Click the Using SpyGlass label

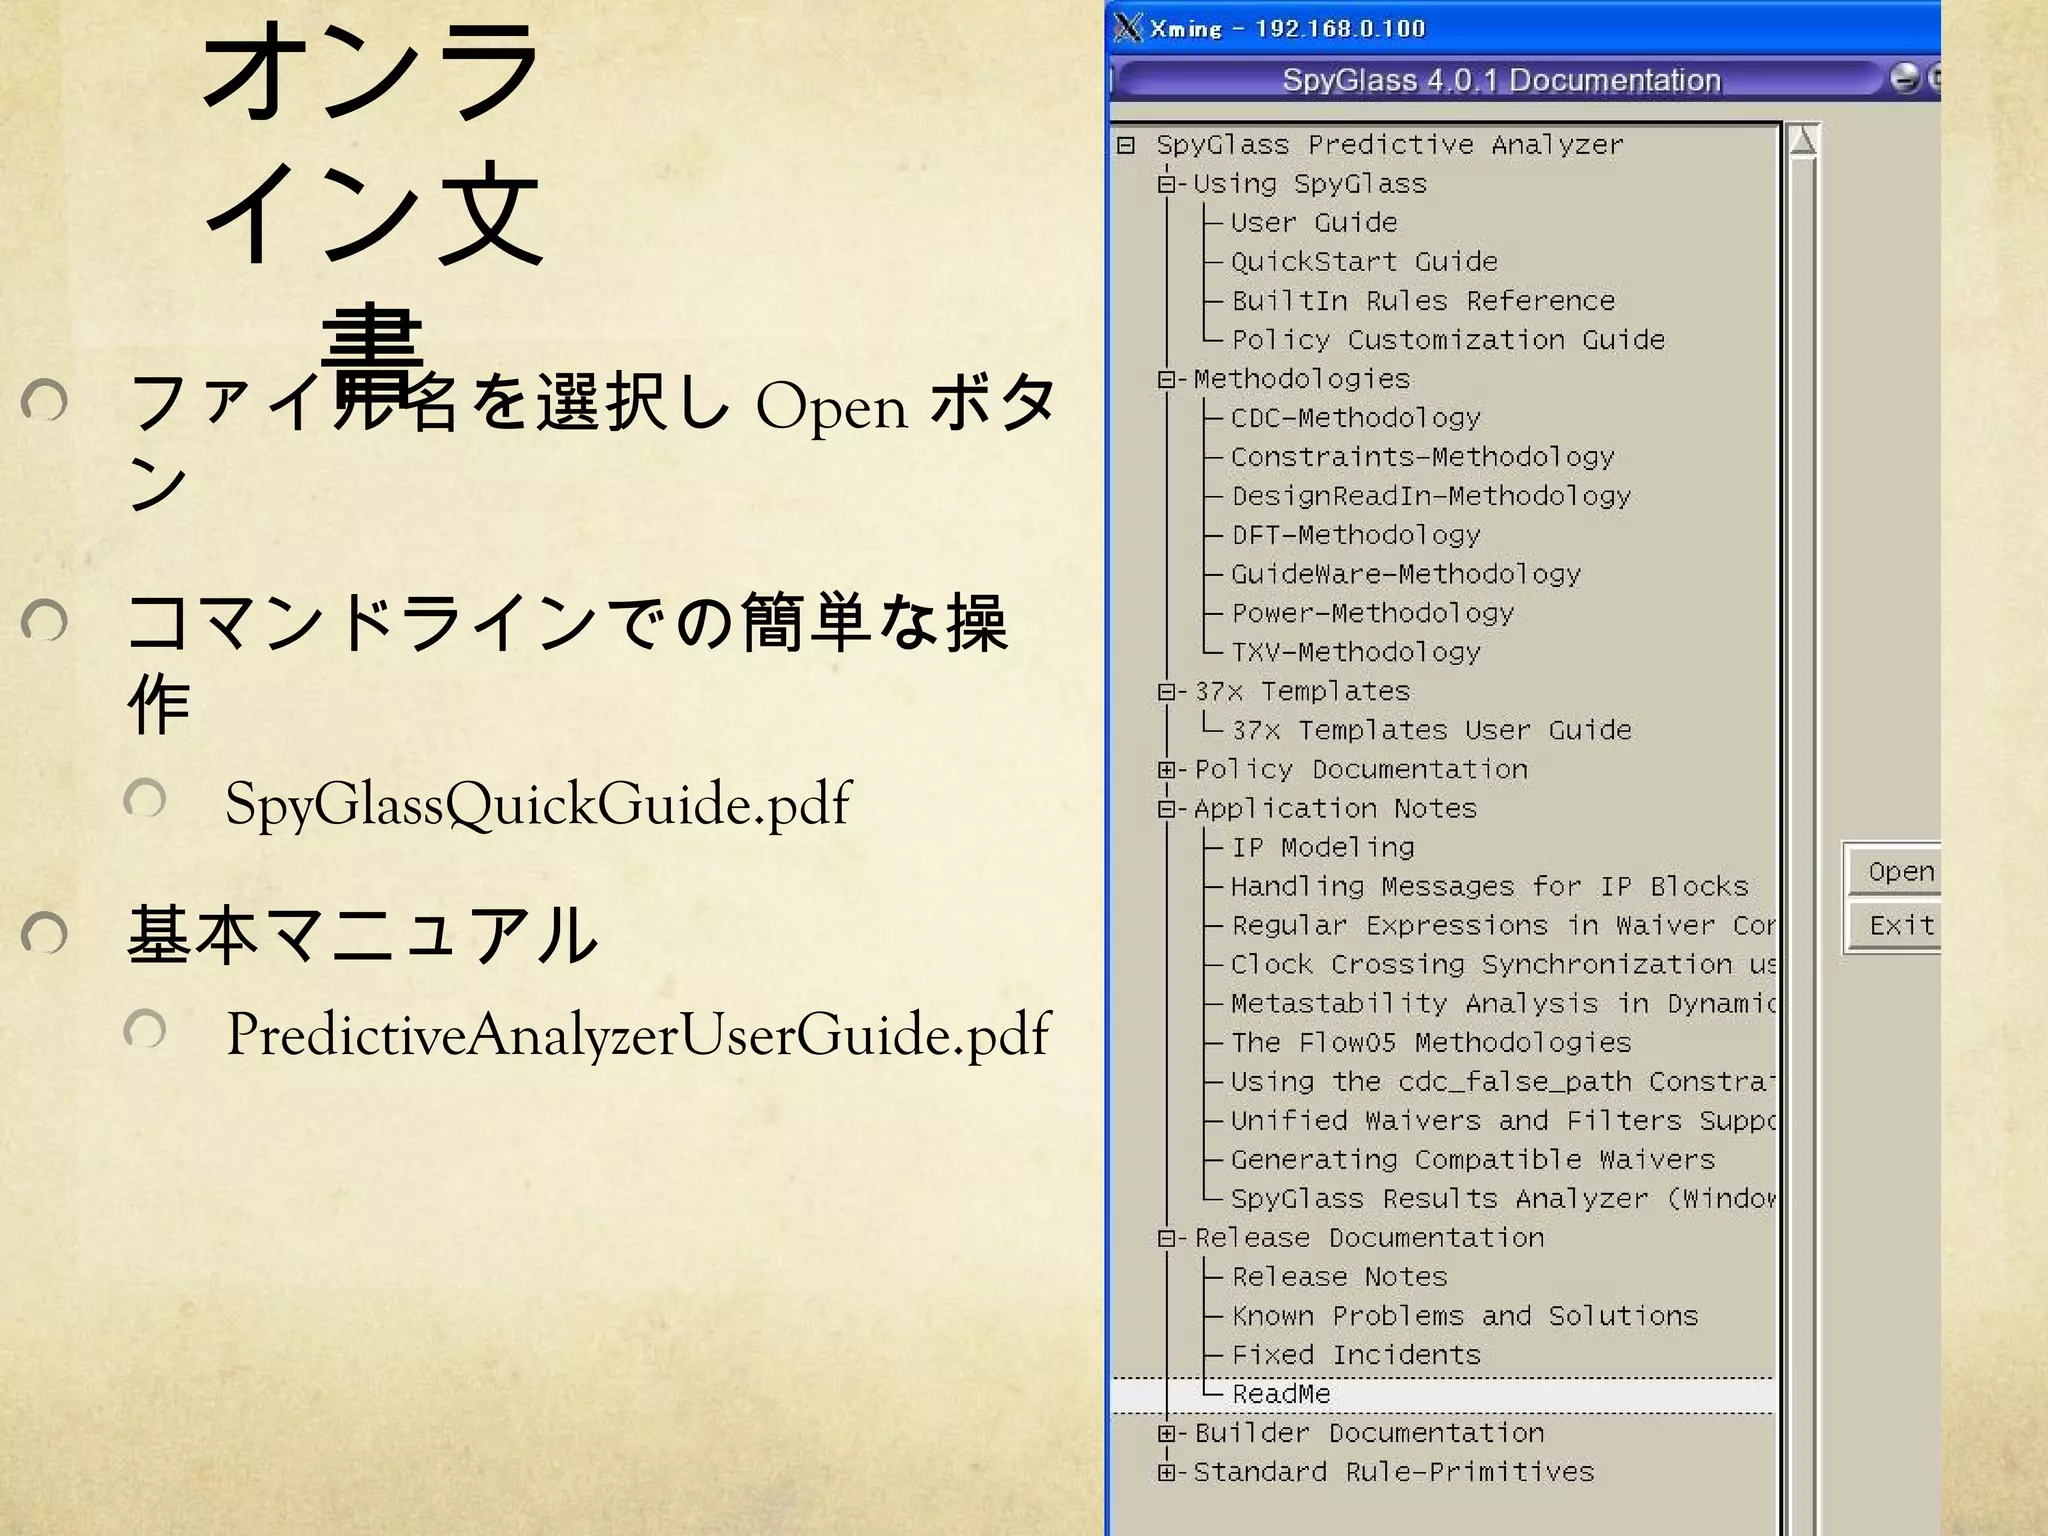tap(1310, 184)
